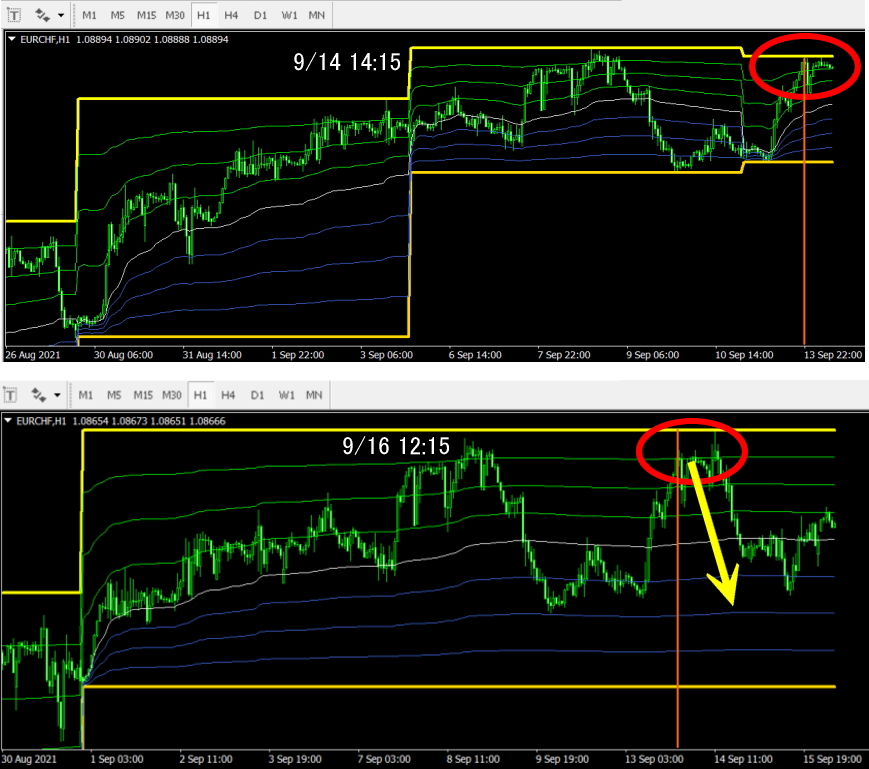This screenshot has height=769, width=869.
Task: Switch lower chart to W1 weekly timeframe
Action: pos(287,395)
